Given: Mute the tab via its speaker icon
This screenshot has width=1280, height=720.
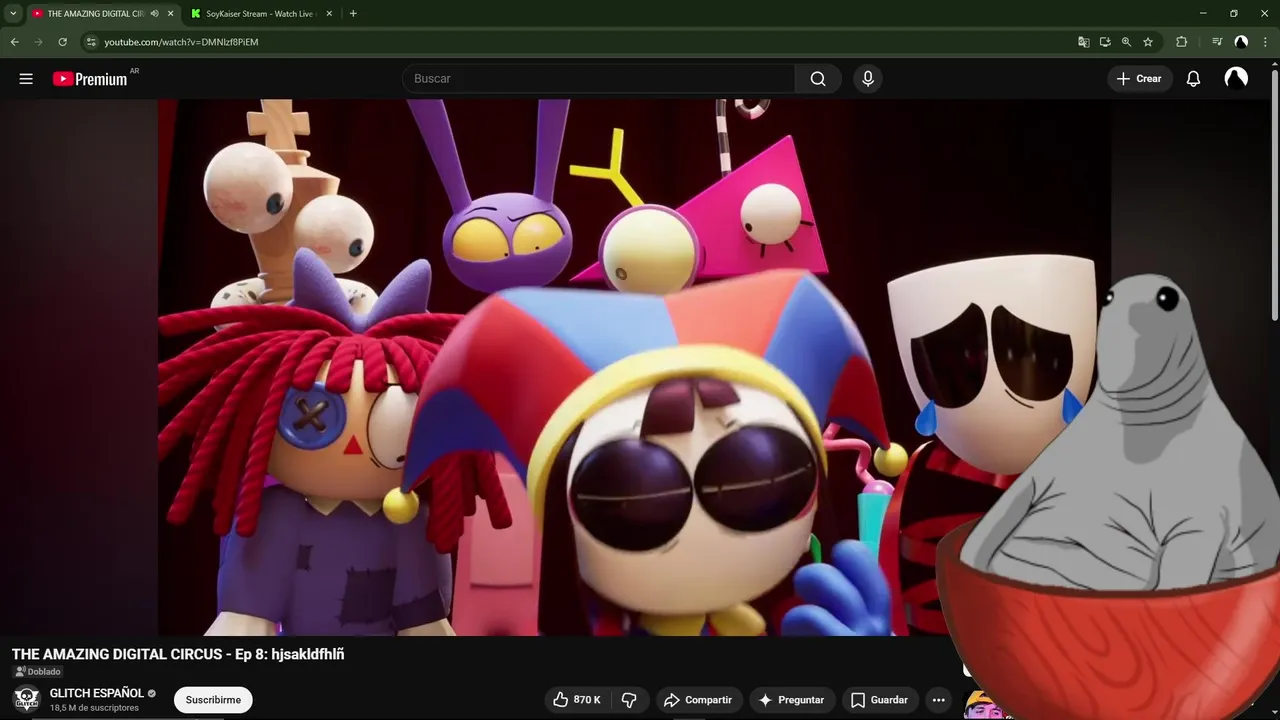Looking at the screenshot, I should click(x=155, y=13).
